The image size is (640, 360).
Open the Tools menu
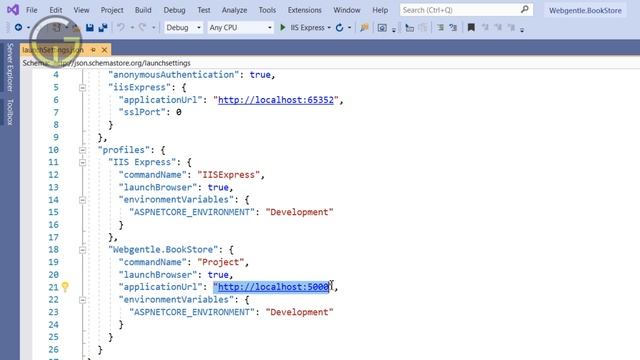coord(267,10)
